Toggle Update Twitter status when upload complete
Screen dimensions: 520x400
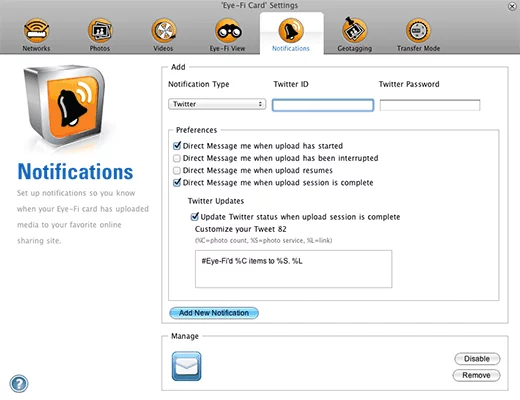coord(195,217)
